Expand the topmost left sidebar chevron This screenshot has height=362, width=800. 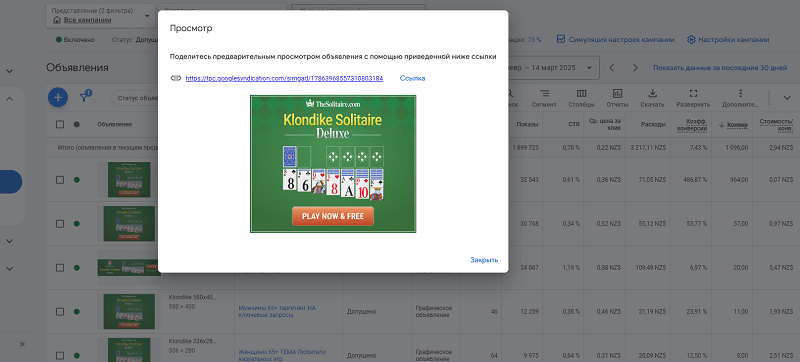click(9, 71)
